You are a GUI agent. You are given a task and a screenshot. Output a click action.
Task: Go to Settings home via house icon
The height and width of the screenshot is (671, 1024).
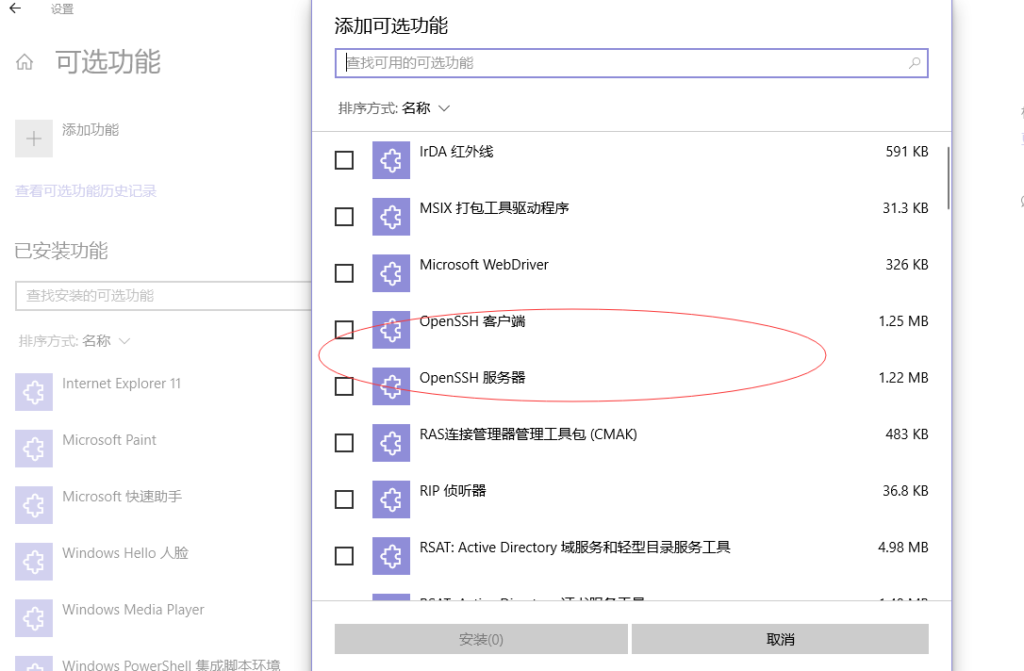point(24,62)
